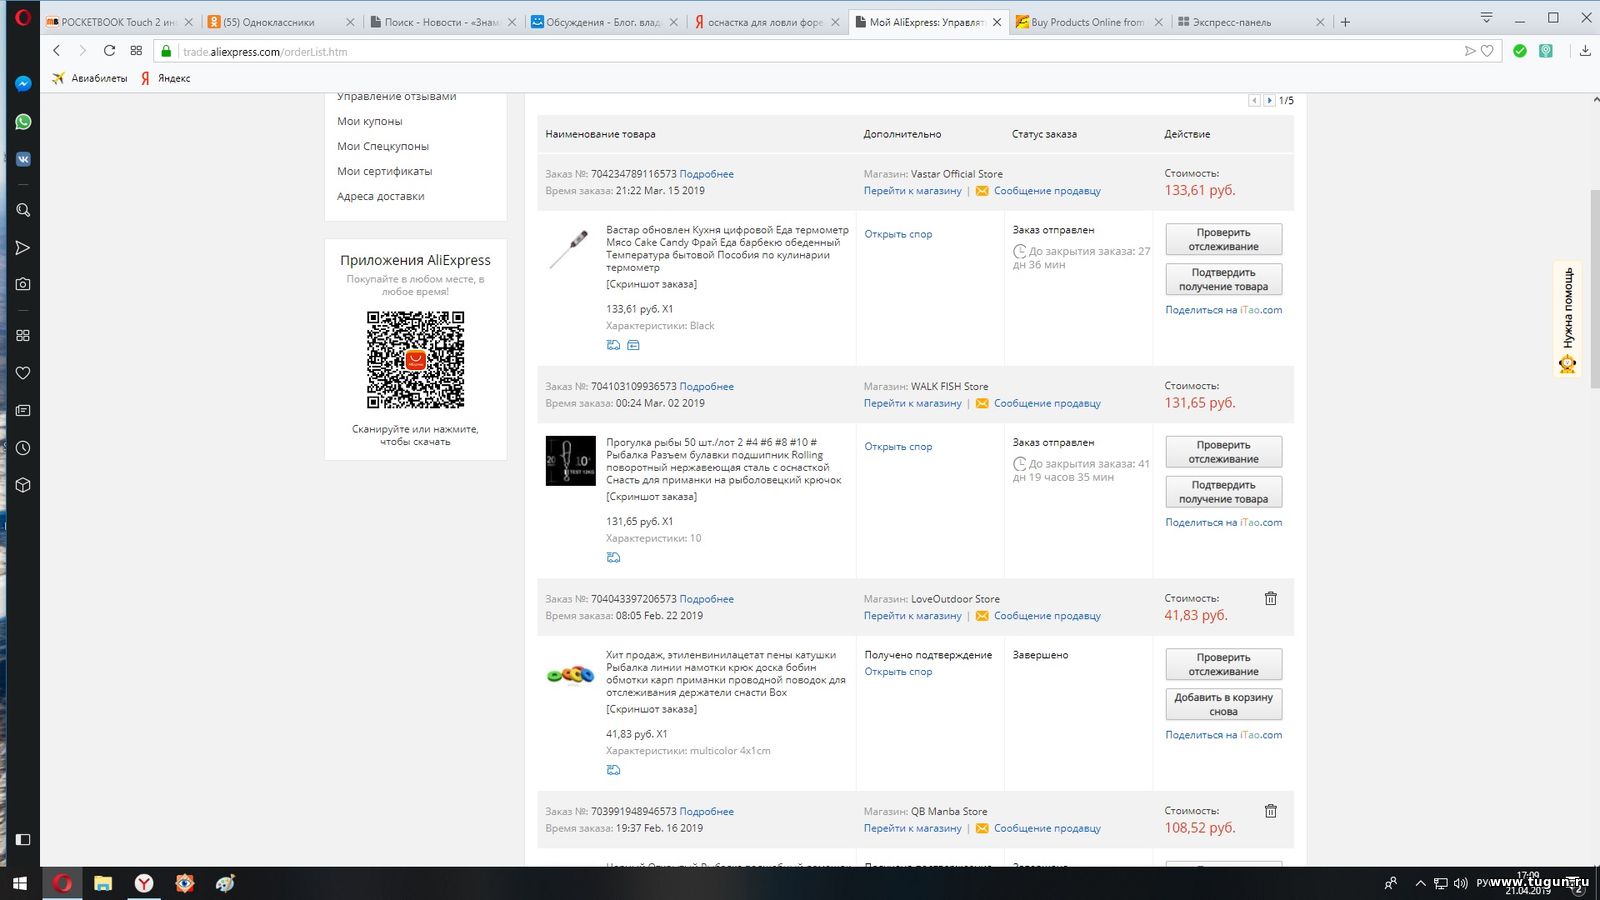Open Мои Спецкупоны in side menu
Viewport: 1600px width, 900px height.
pyautogui.click(x=383, y=146)
